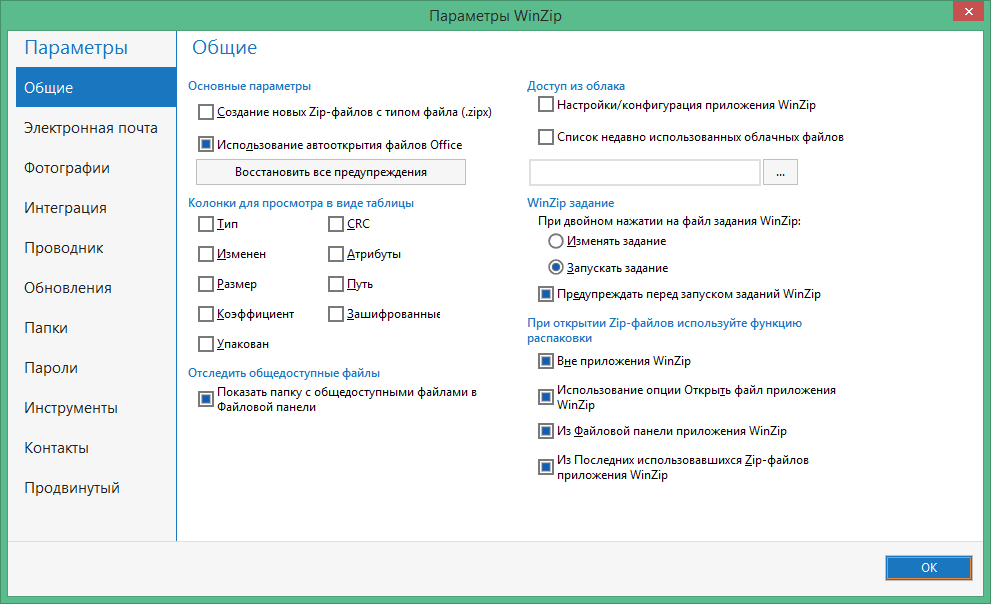
Task: Toggle Из Последних использовавшихся Zip-файлов checkbox
Action: click(x=546, y=467)
